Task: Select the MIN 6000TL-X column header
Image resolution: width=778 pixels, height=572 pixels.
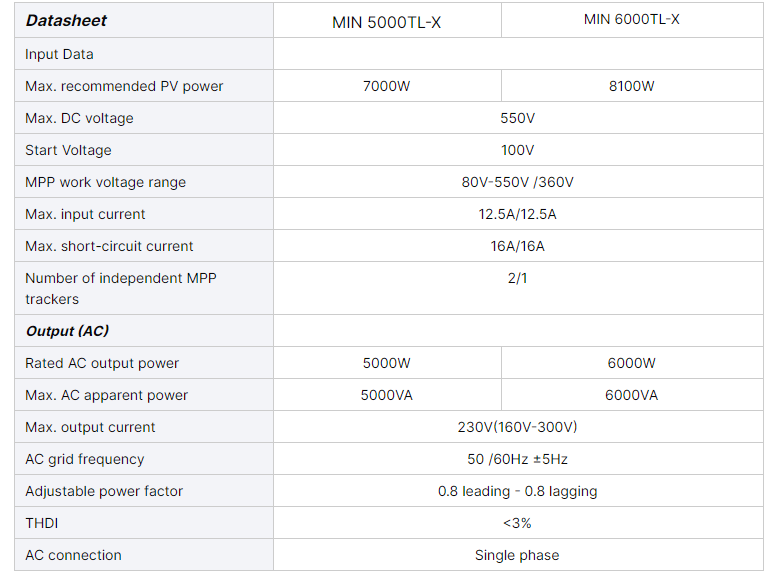Action: [631, 19]
